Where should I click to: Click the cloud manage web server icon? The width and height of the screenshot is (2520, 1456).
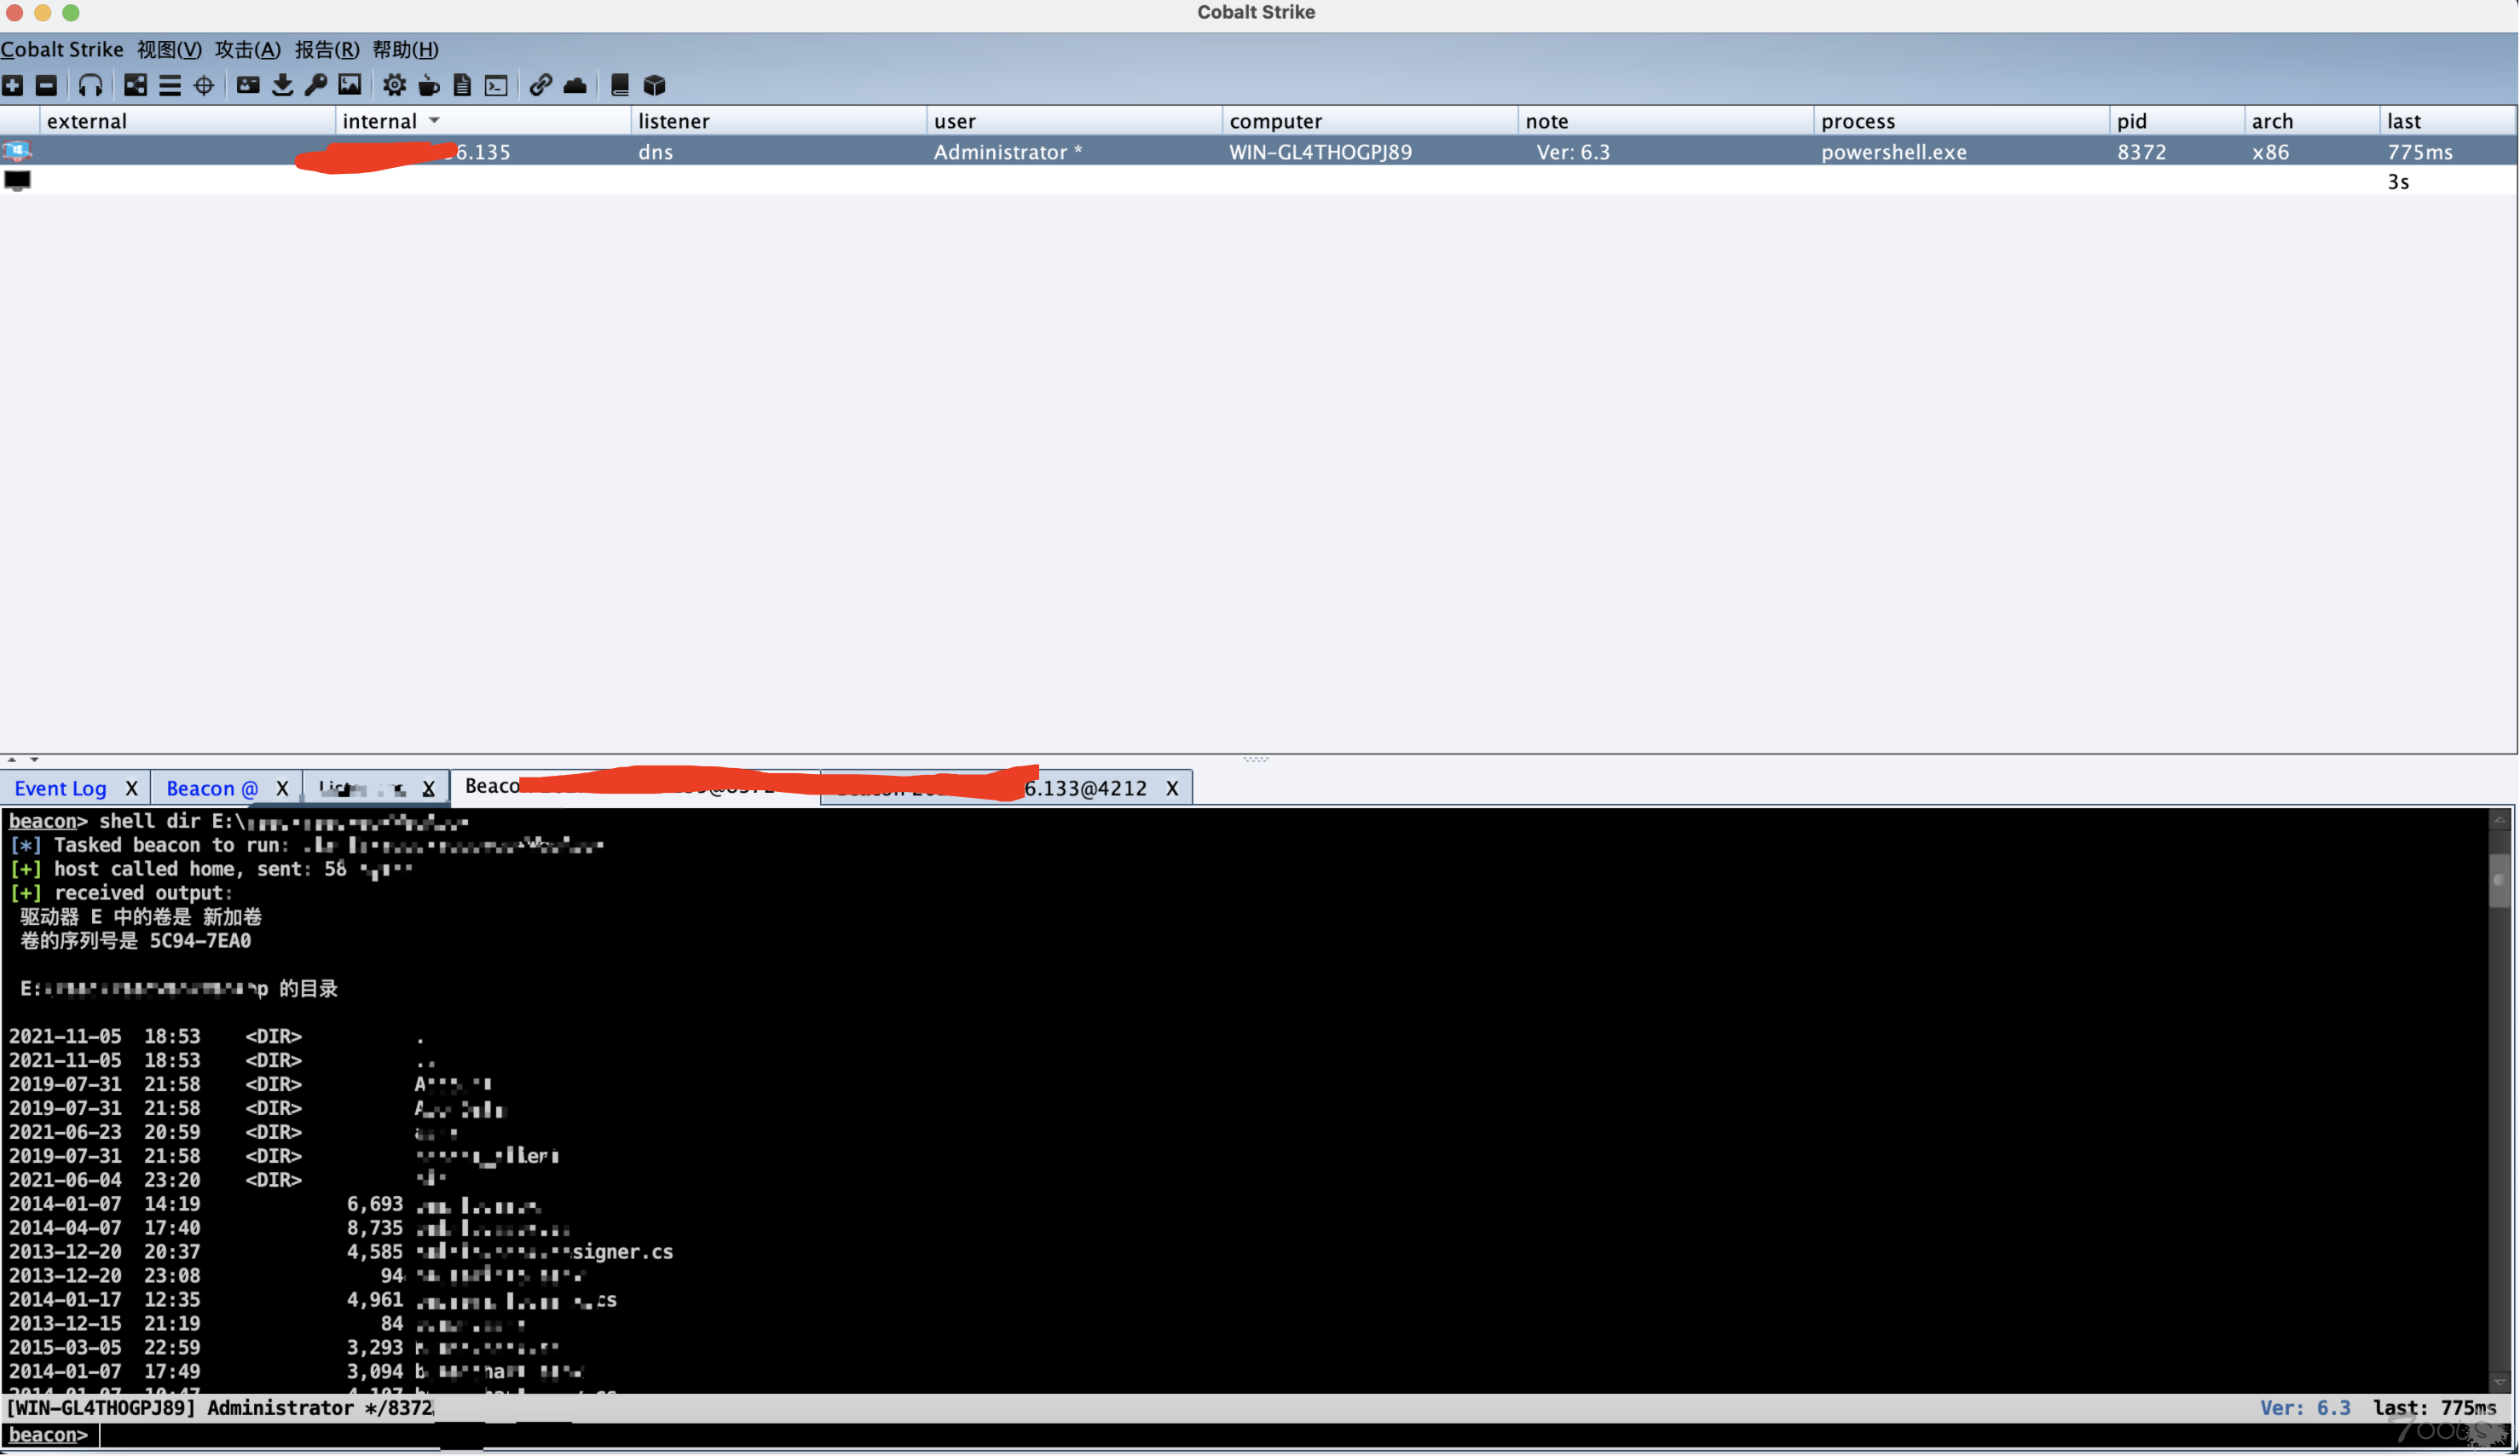[x=575, y=85]
